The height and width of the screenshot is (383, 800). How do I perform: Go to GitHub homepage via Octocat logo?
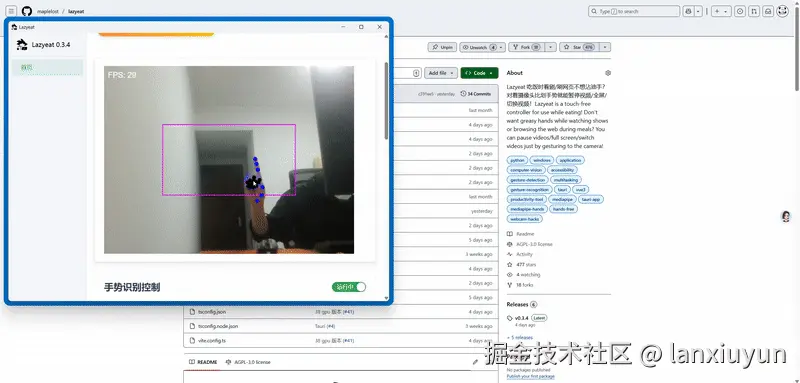click(27, 11)
